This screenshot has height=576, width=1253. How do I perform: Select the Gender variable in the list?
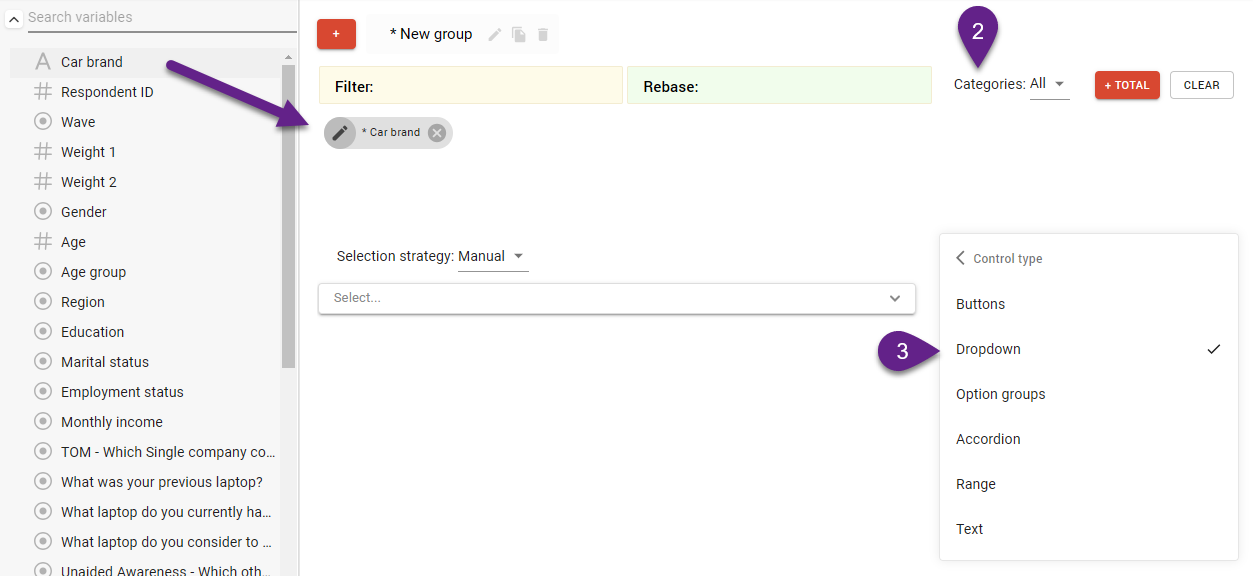(x=84, y=212)
